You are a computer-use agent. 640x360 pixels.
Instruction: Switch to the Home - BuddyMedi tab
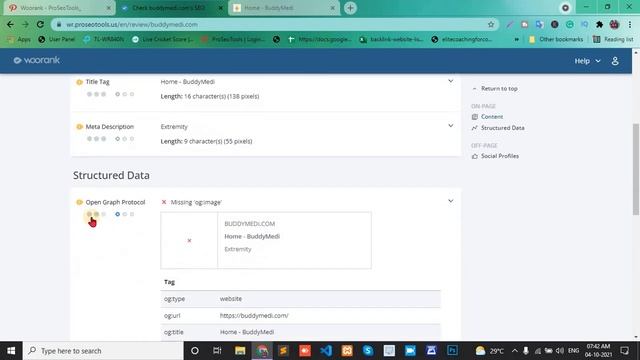[x=284, y=8]
